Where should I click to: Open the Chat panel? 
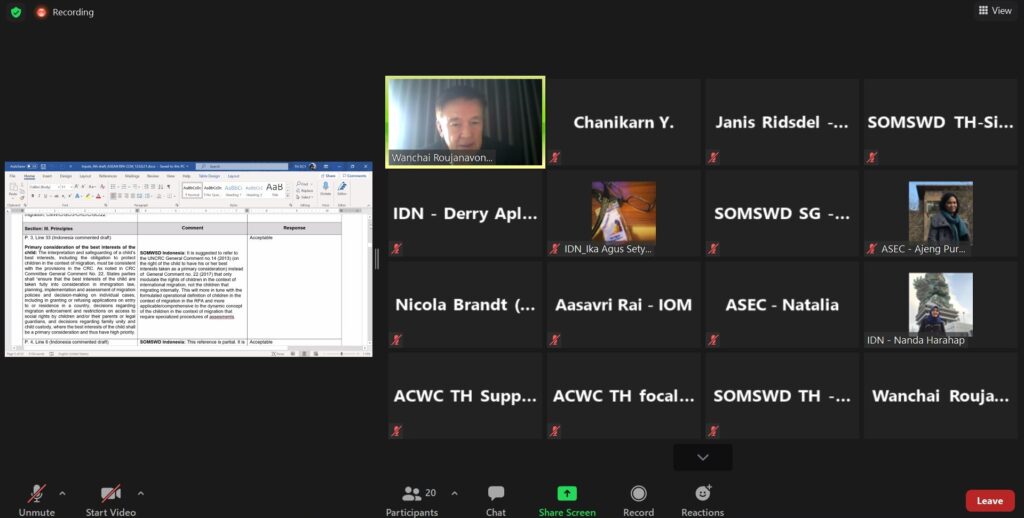coord(496,500)
